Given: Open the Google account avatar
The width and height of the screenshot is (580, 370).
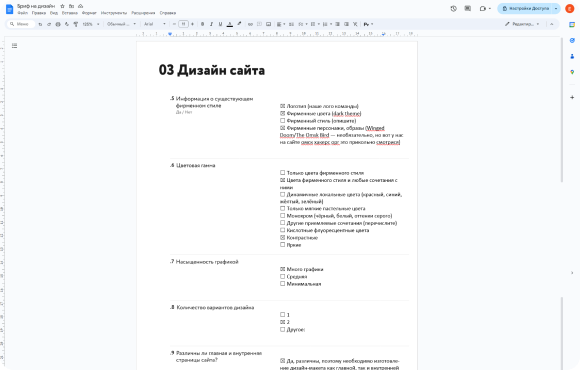Looking at the screenshot, I should pyautogui.click(x=570, y=9).
